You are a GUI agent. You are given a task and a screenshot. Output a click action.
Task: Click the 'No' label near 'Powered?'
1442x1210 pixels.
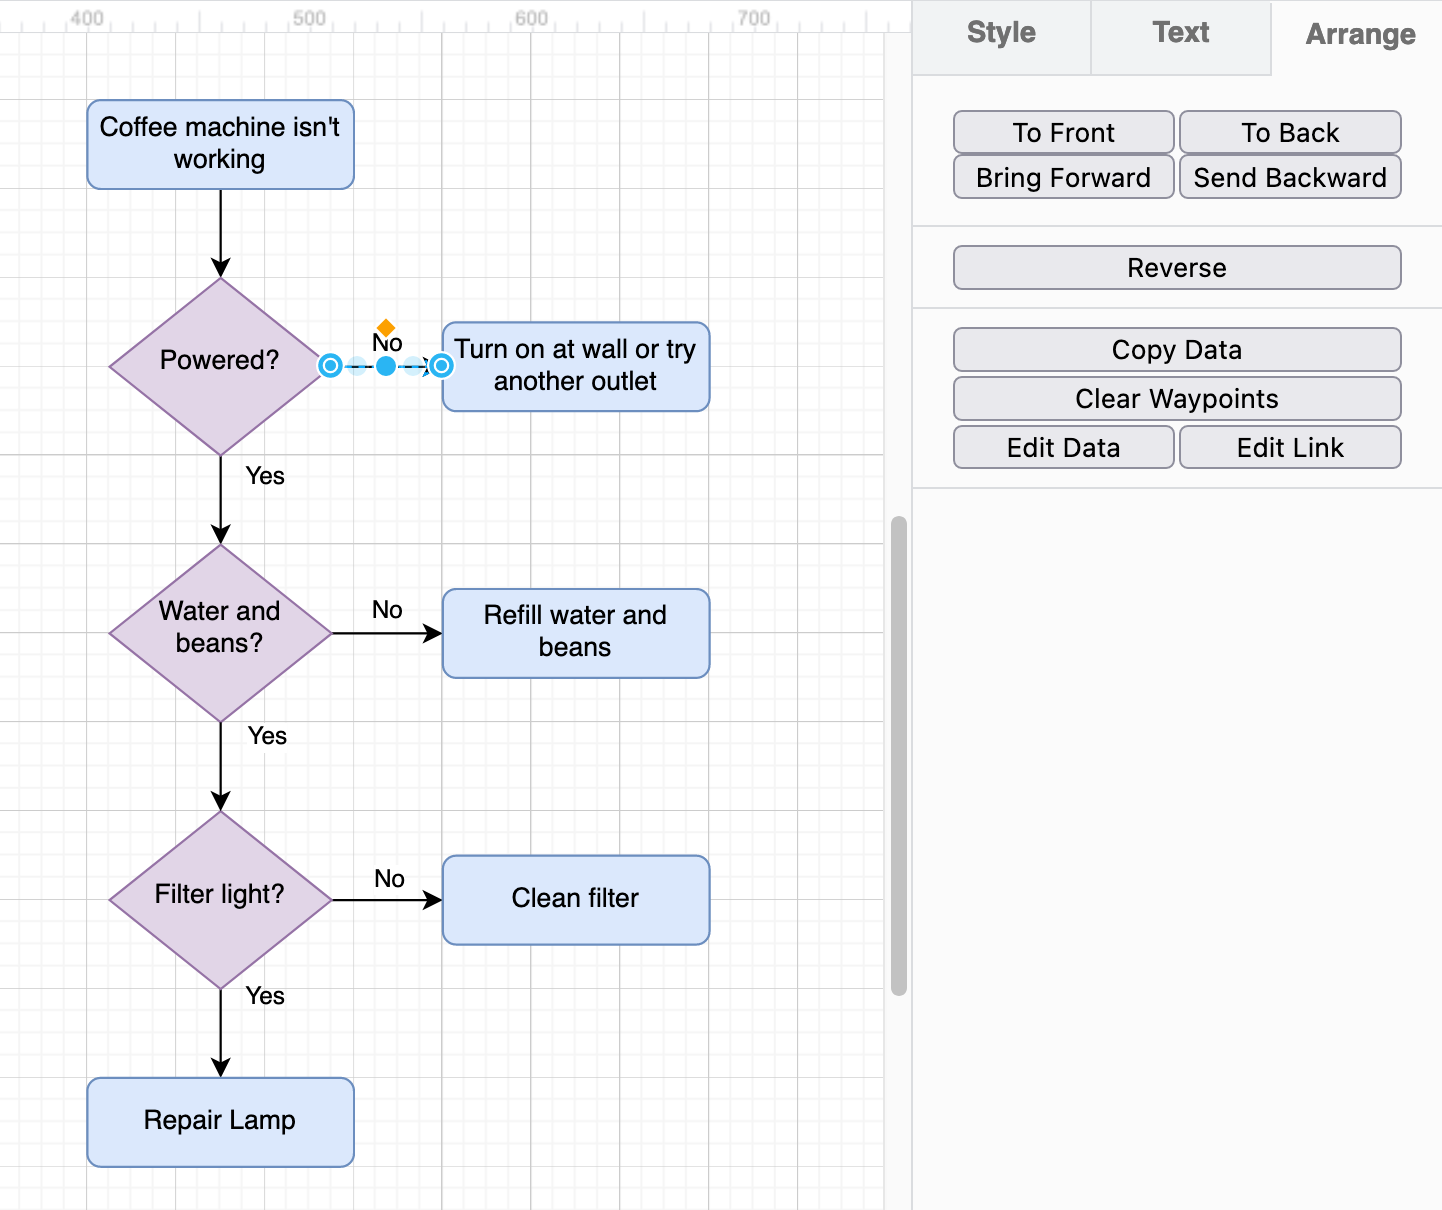coord(386,343)
